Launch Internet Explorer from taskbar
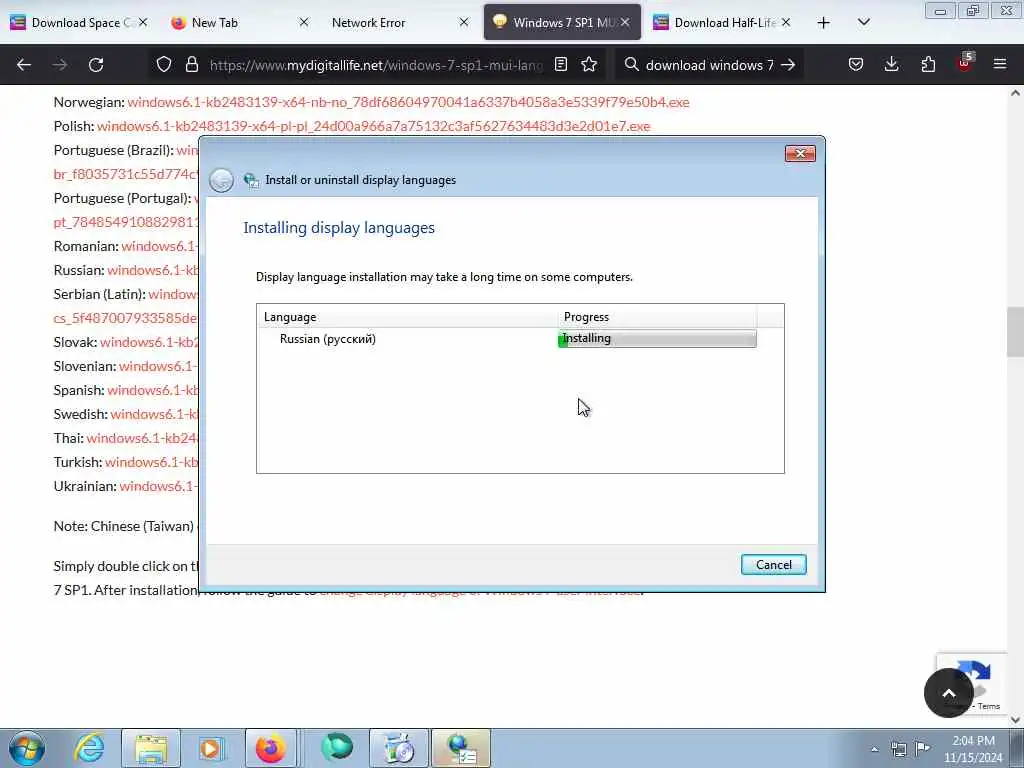 coord(89,748)
